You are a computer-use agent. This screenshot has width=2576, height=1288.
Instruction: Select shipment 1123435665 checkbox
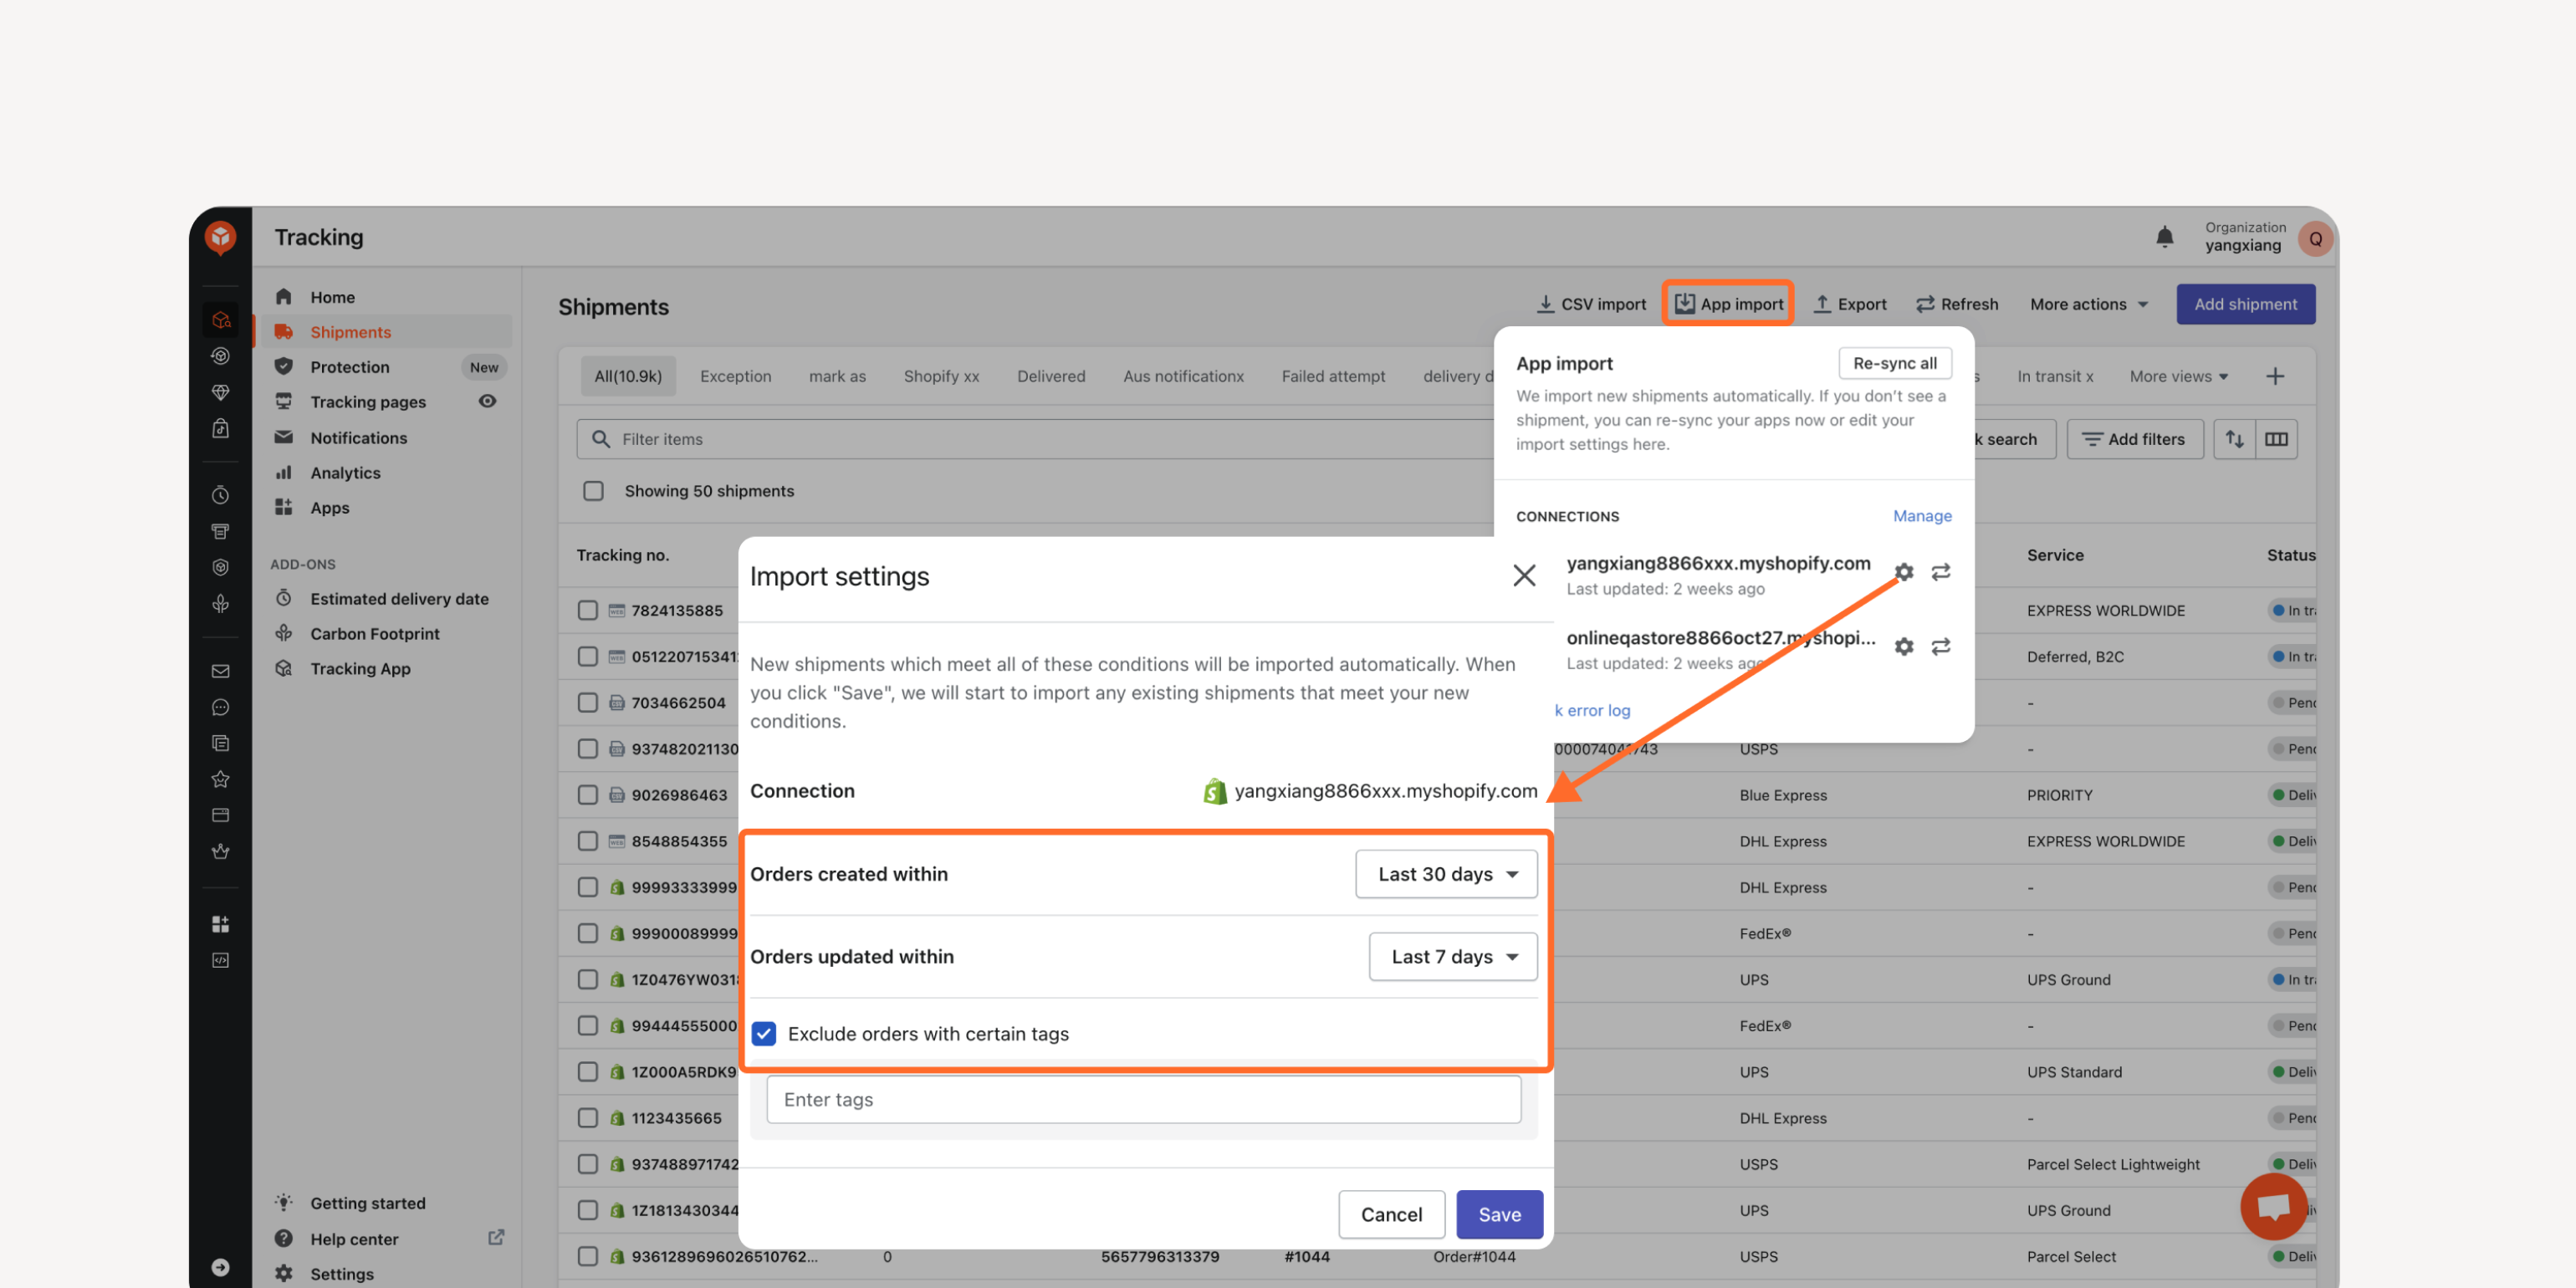click(x=588, y=1118)
